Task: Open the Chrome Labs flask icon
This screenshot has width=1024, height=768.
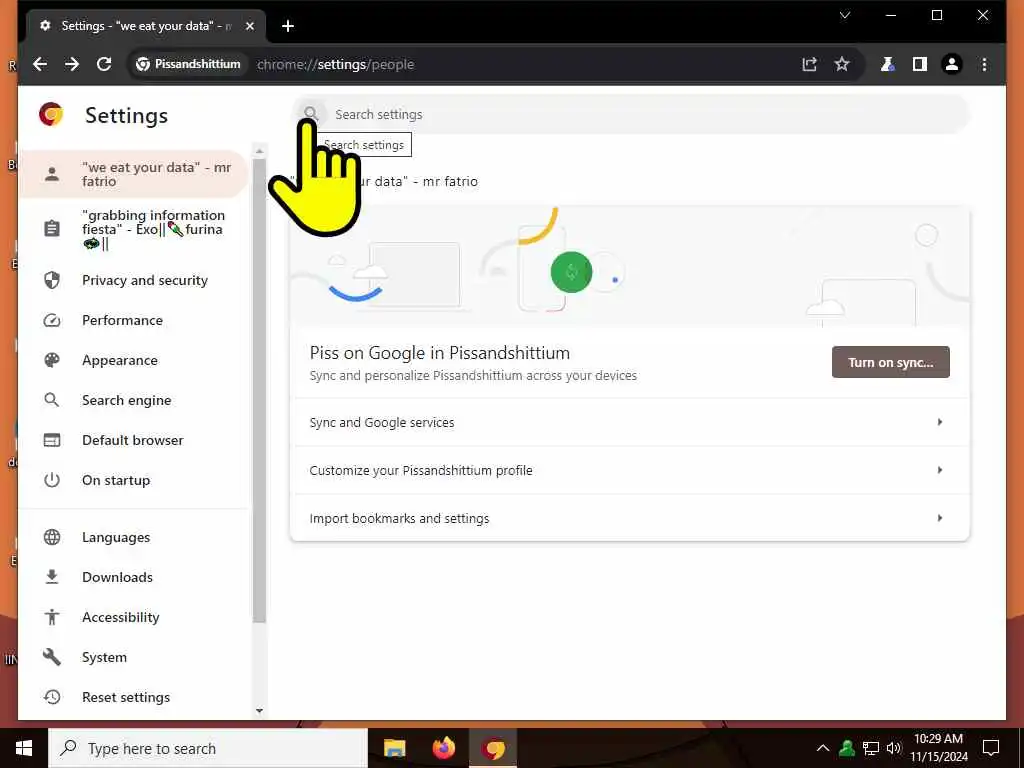Action: 887,64
